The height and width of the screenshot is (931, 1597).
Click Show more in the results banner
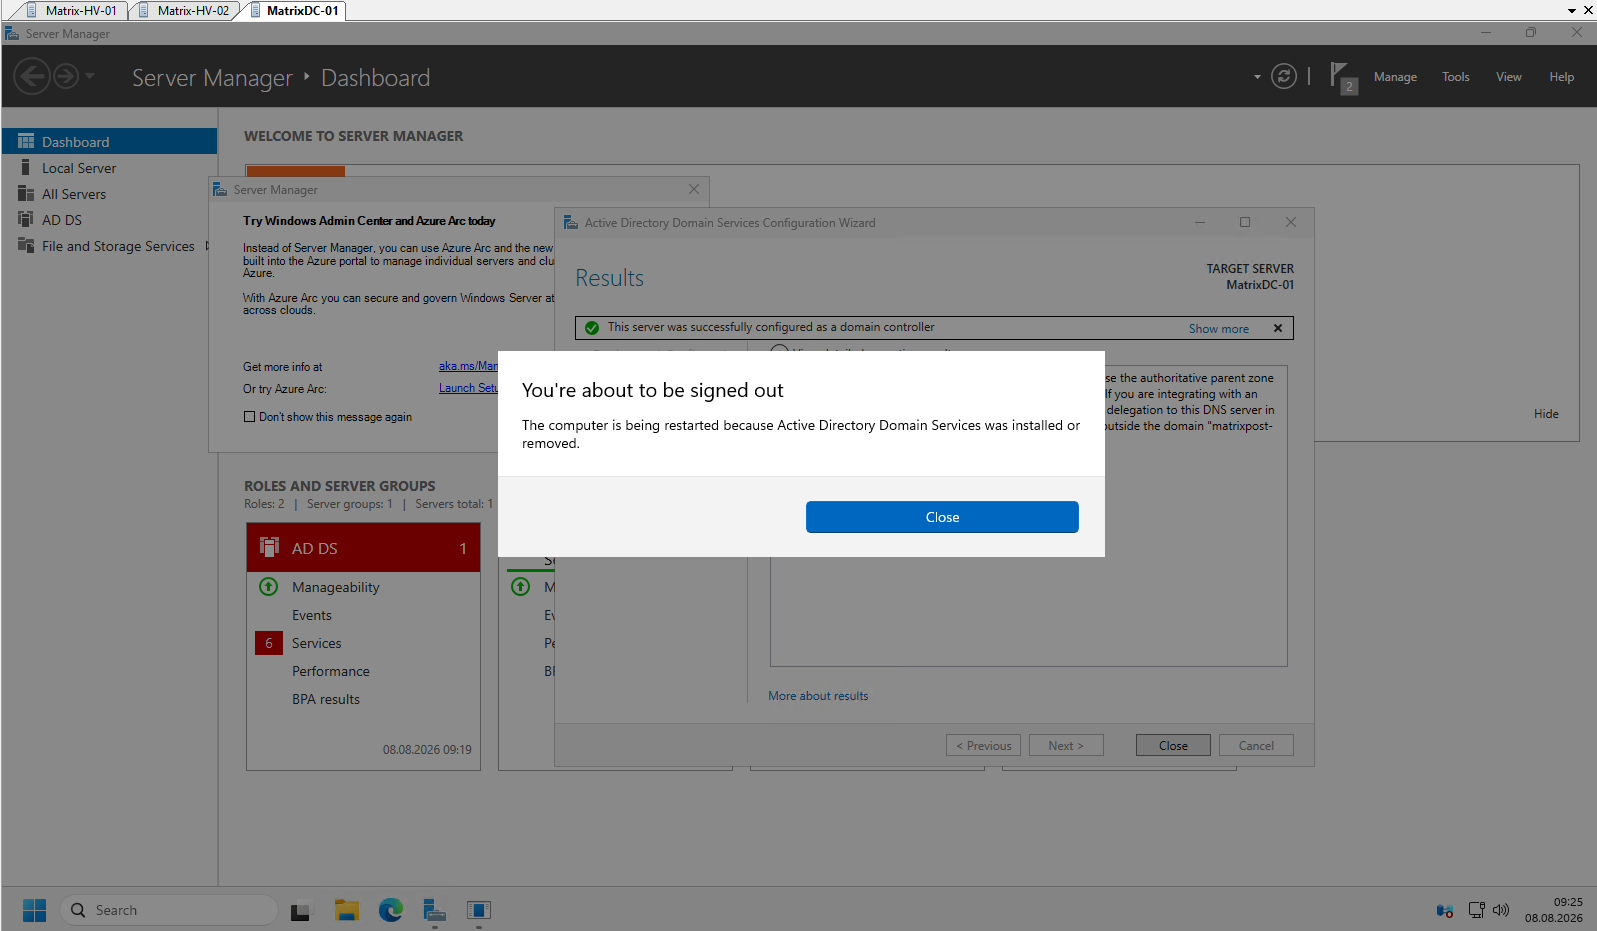(1218, 329)
